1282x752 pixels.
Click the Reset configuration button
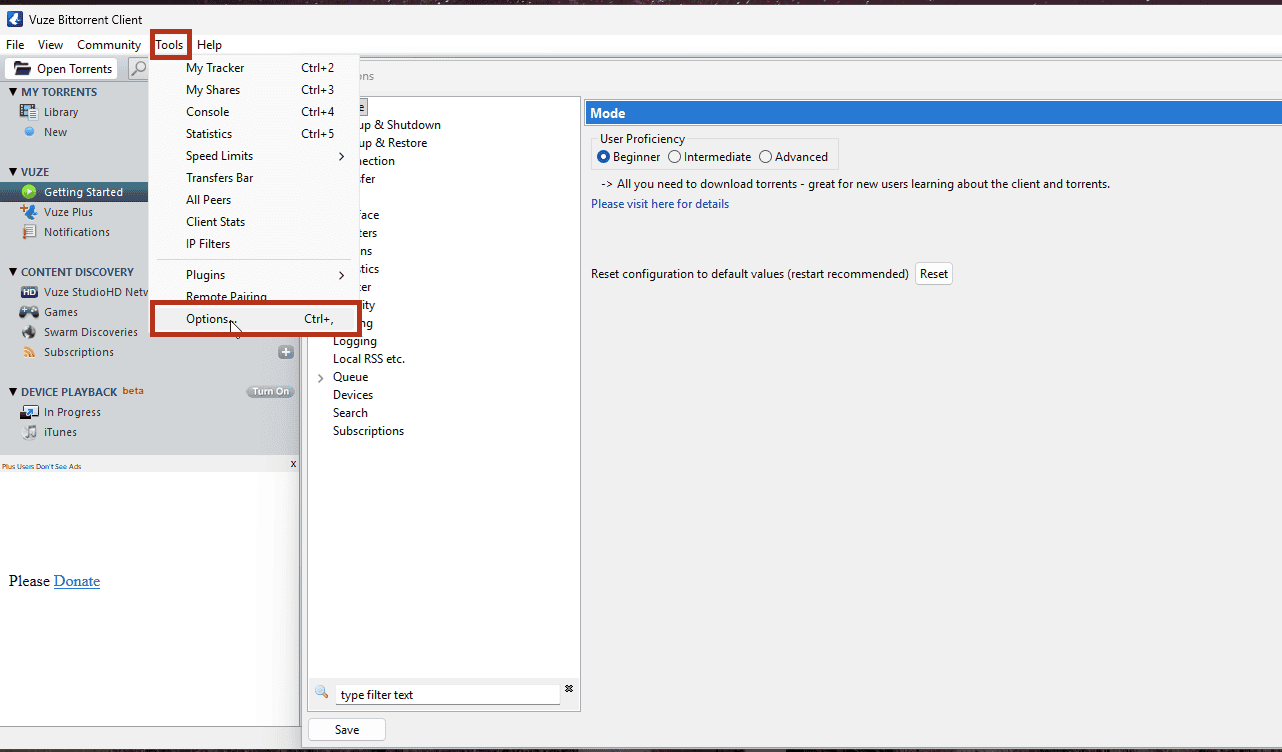934,274
